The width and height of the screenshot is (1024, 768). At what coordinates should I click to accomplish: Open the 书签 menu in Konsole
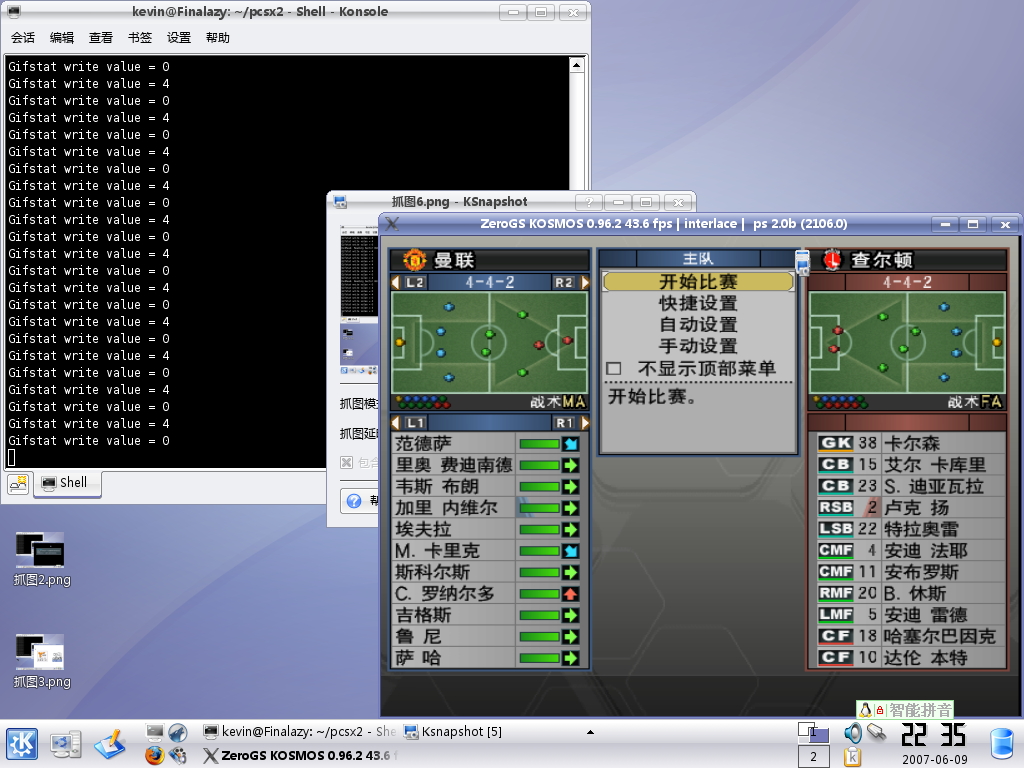coord(140,38)
